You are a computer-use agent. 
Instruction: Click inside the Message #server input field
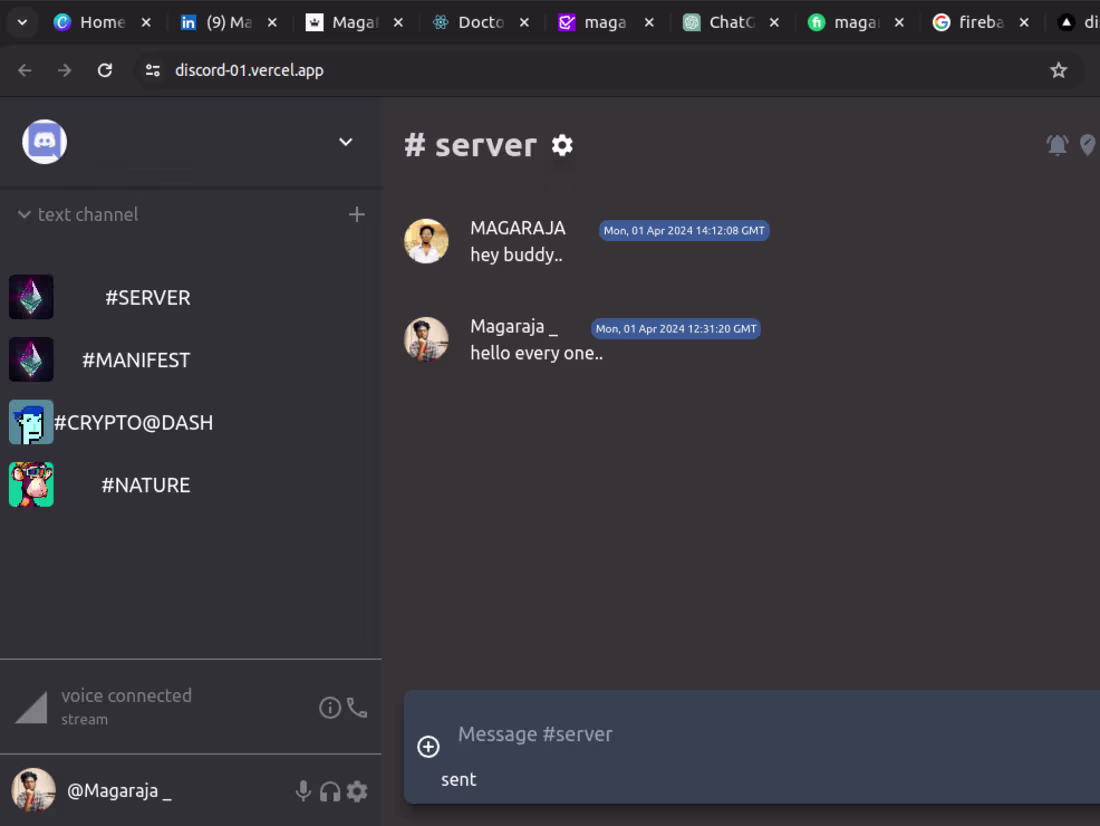coord(600,734)
